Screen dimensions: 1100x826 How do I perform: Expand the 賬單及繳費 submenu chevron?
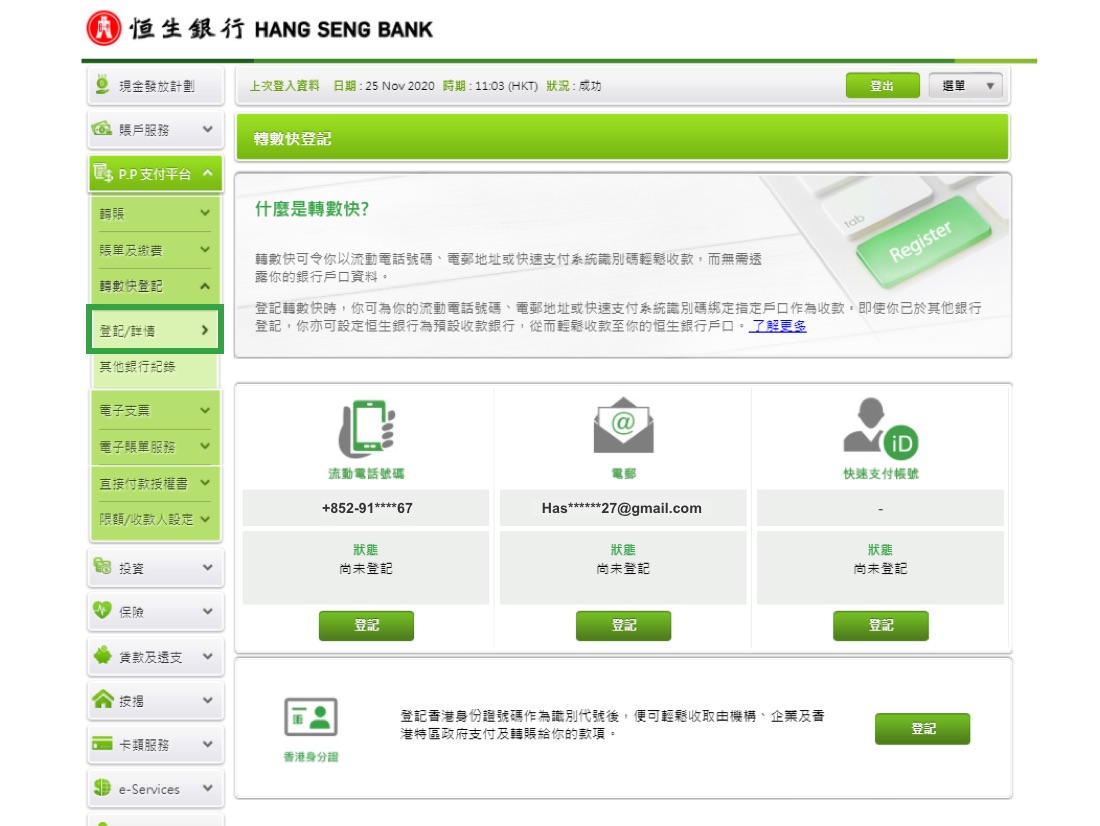tap(205, 249)
